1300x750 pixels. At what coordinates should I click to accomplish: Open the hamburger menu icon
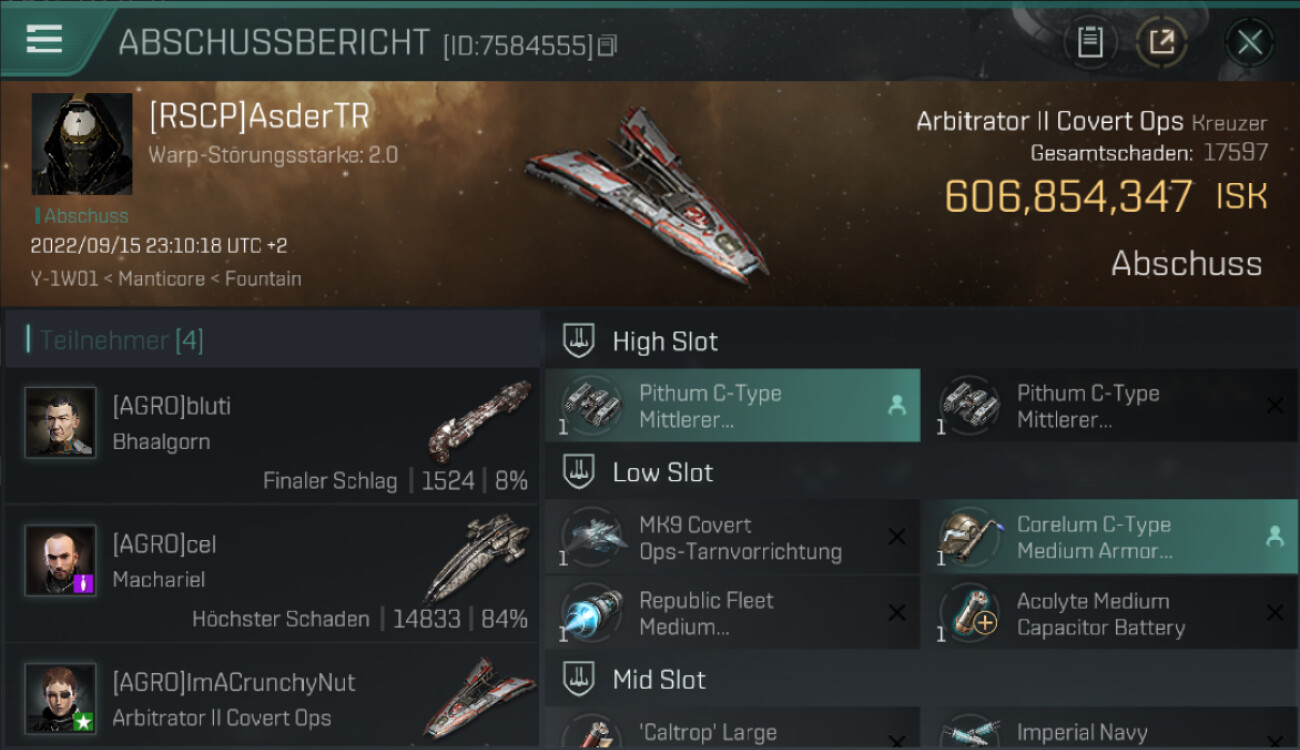point(44,39)
